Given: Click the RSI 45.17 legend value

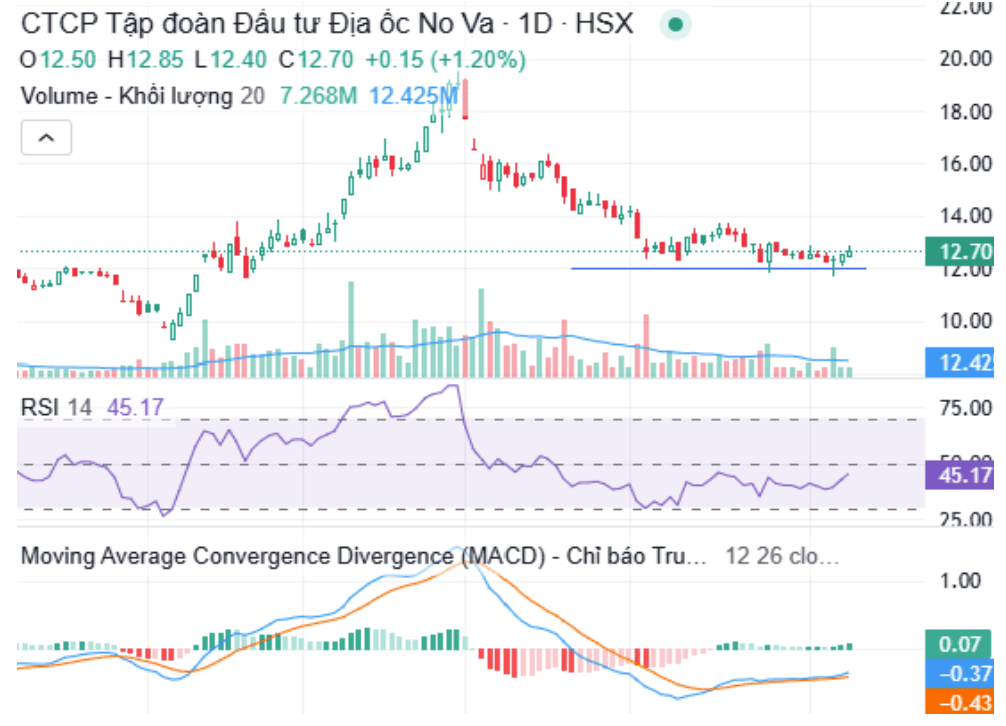Looking at the screenshot, I should 135,407.
